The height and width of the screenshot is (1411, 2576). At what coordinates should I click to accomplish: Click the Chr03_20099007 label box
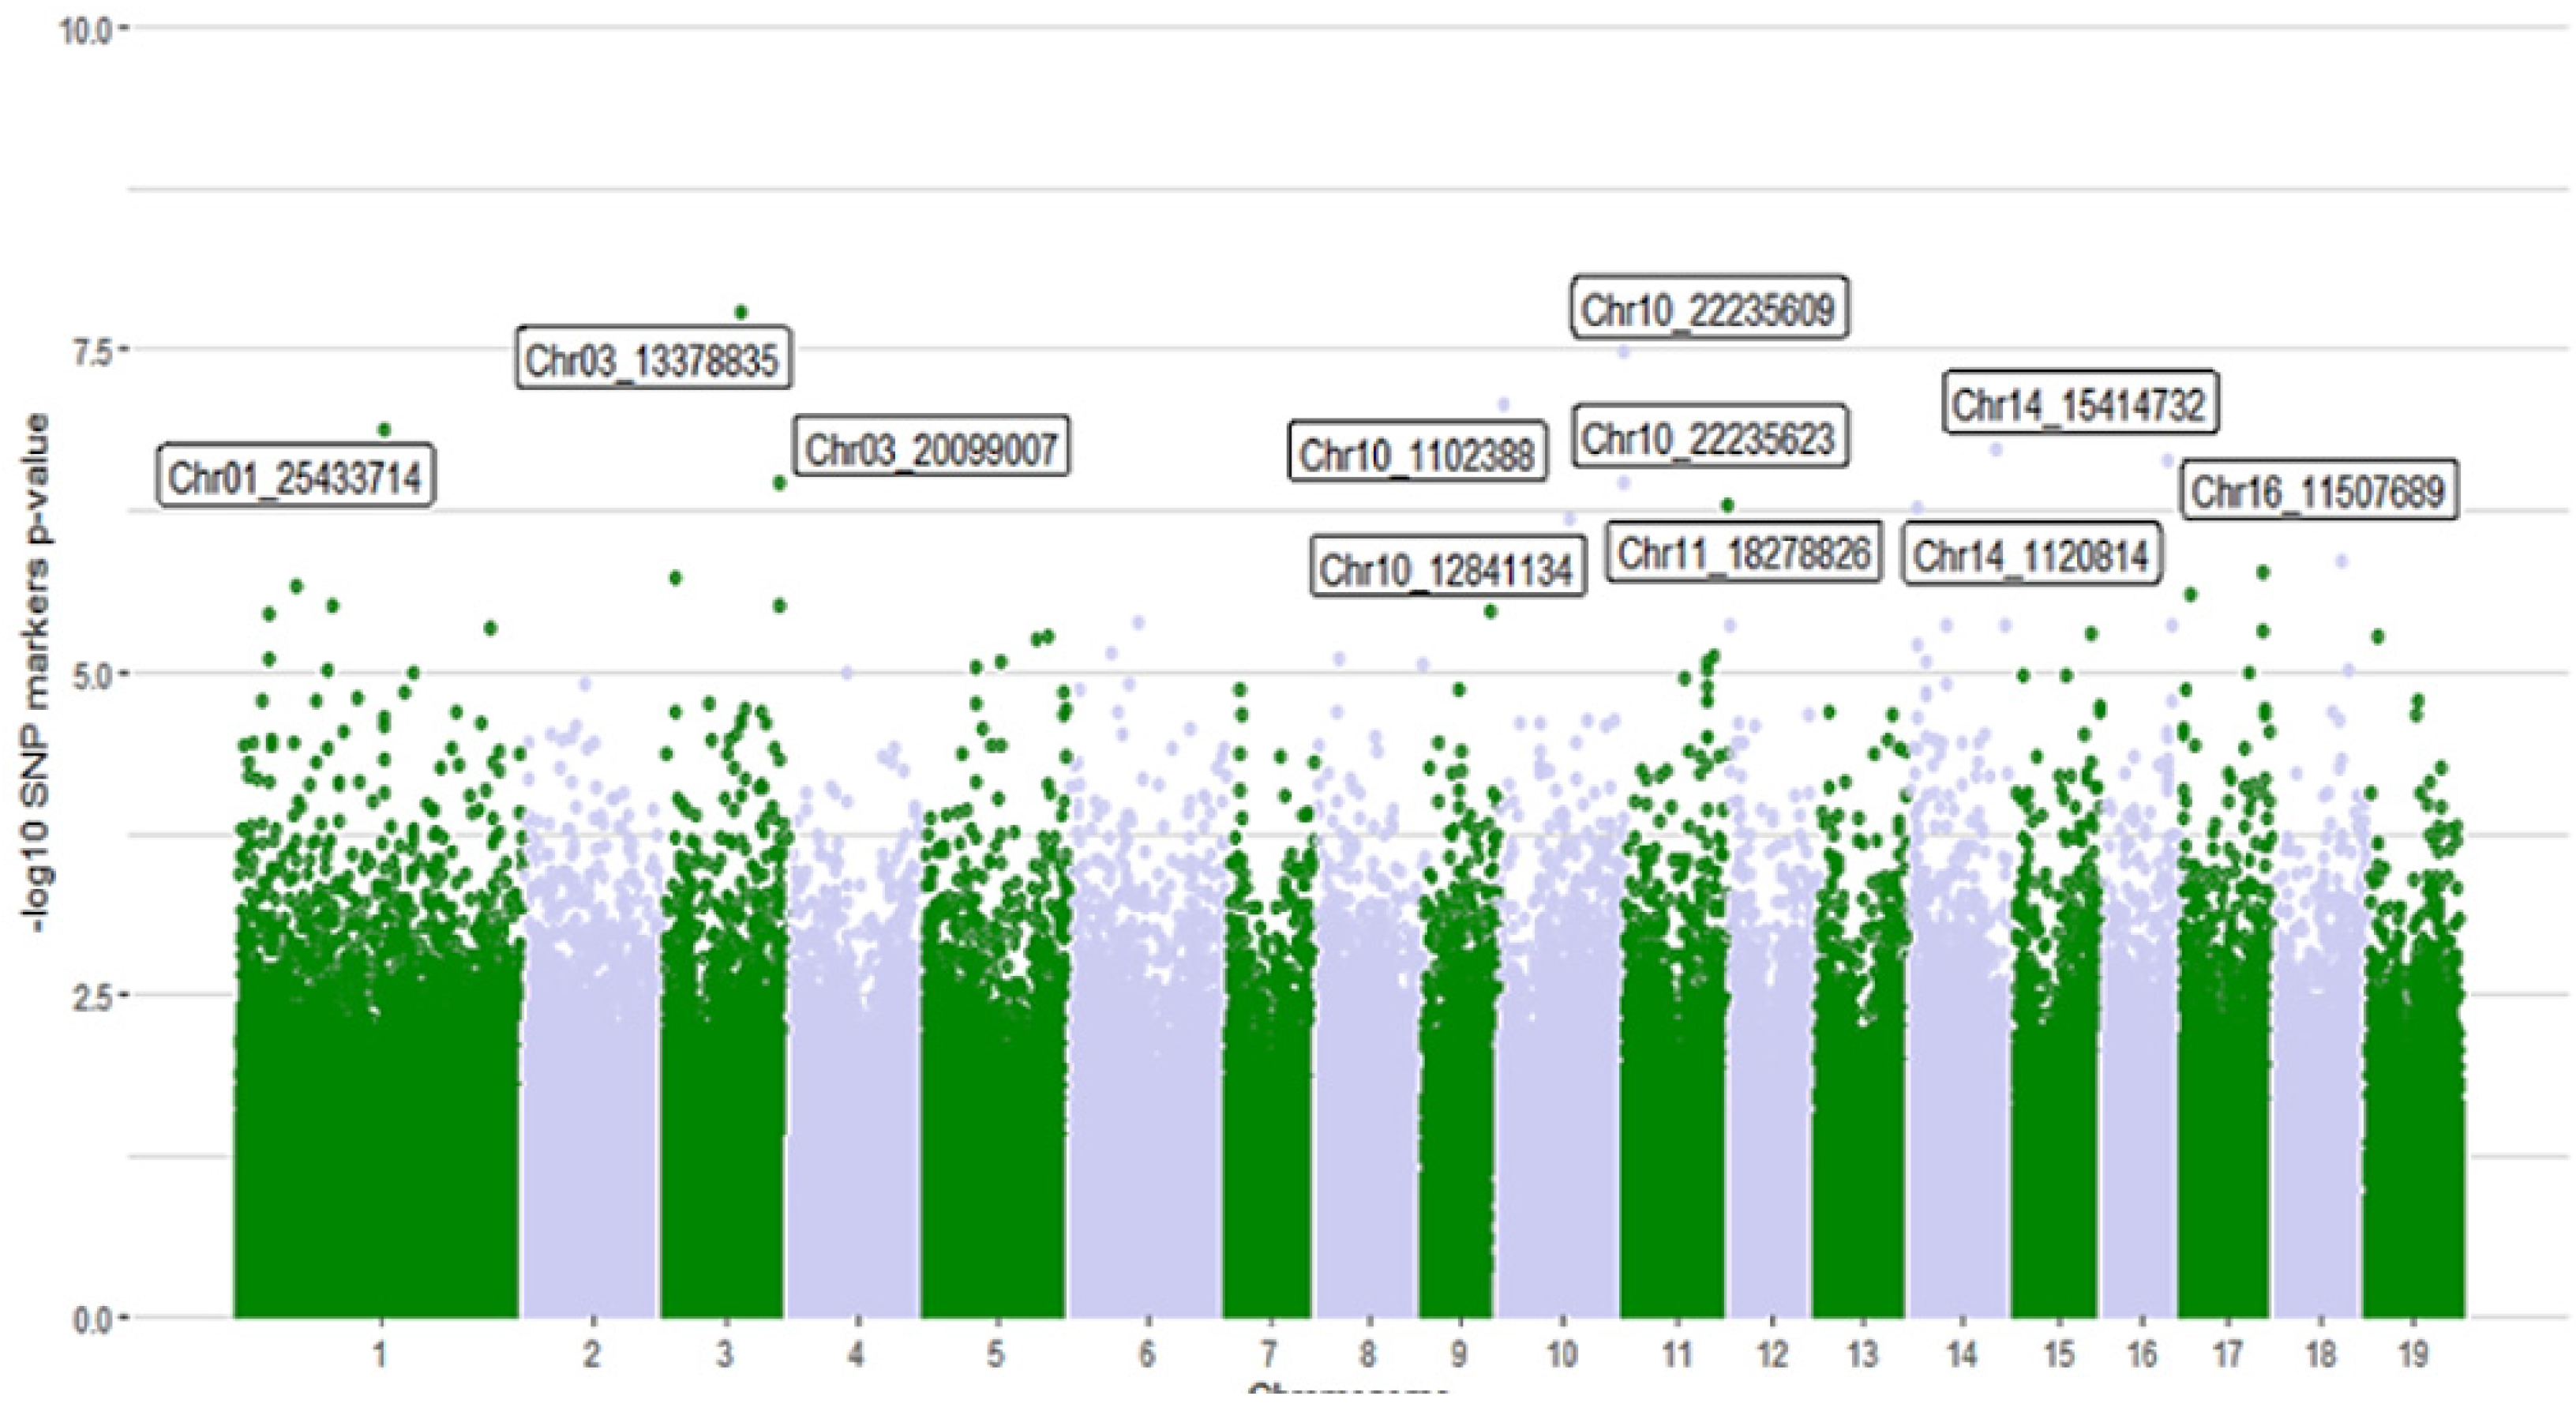pyautogui.click(x=932, y=447)
